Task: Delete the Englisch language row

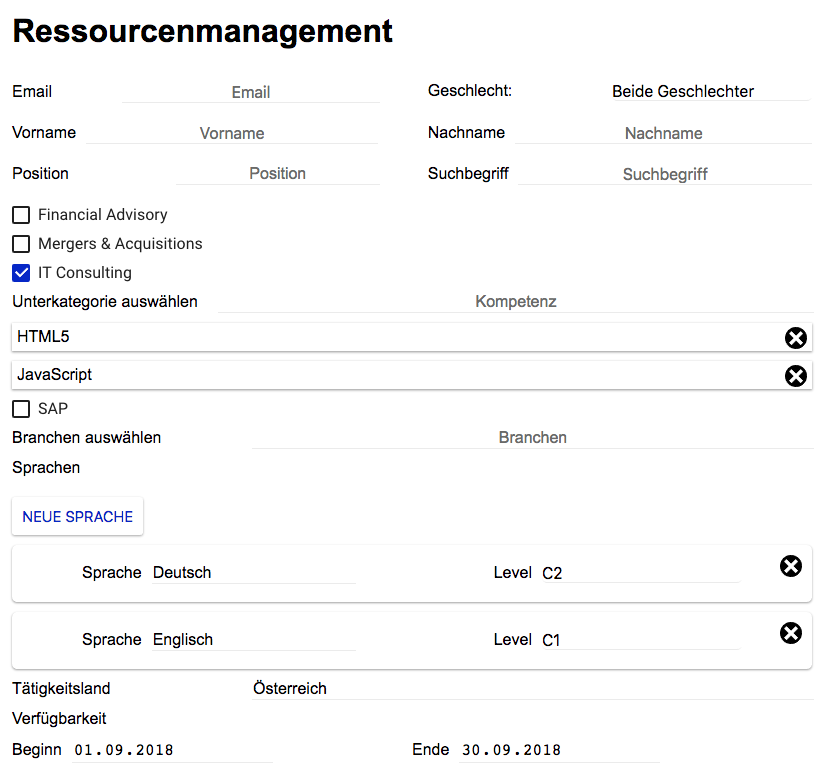Action: click(790, 633)
